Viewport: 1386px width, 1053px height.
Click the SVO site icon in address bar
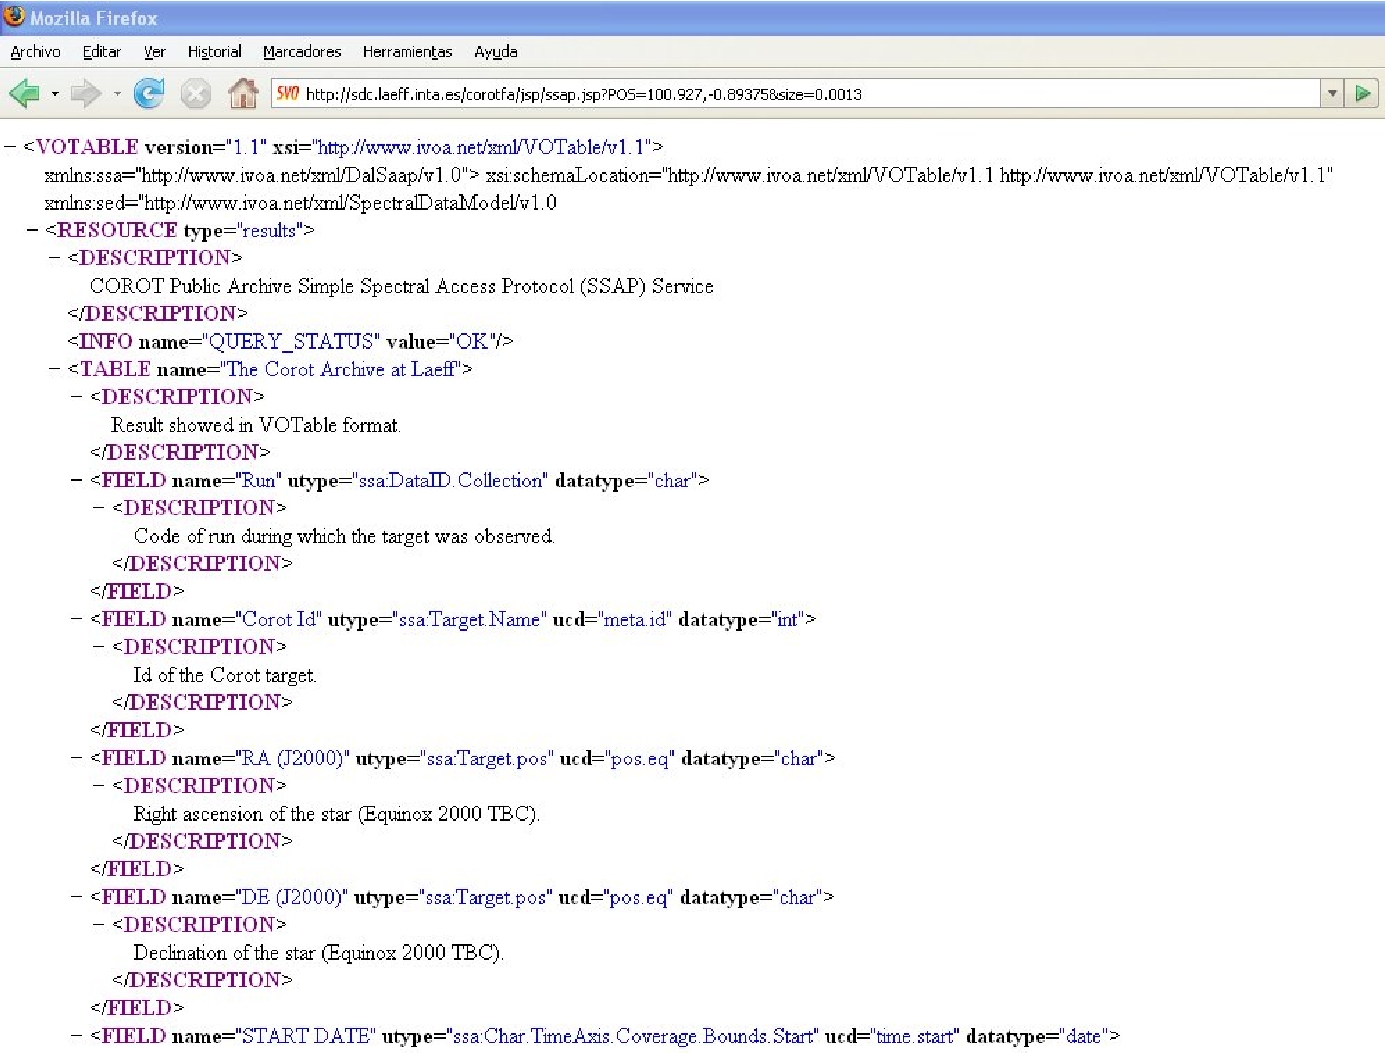coord(288,94)
